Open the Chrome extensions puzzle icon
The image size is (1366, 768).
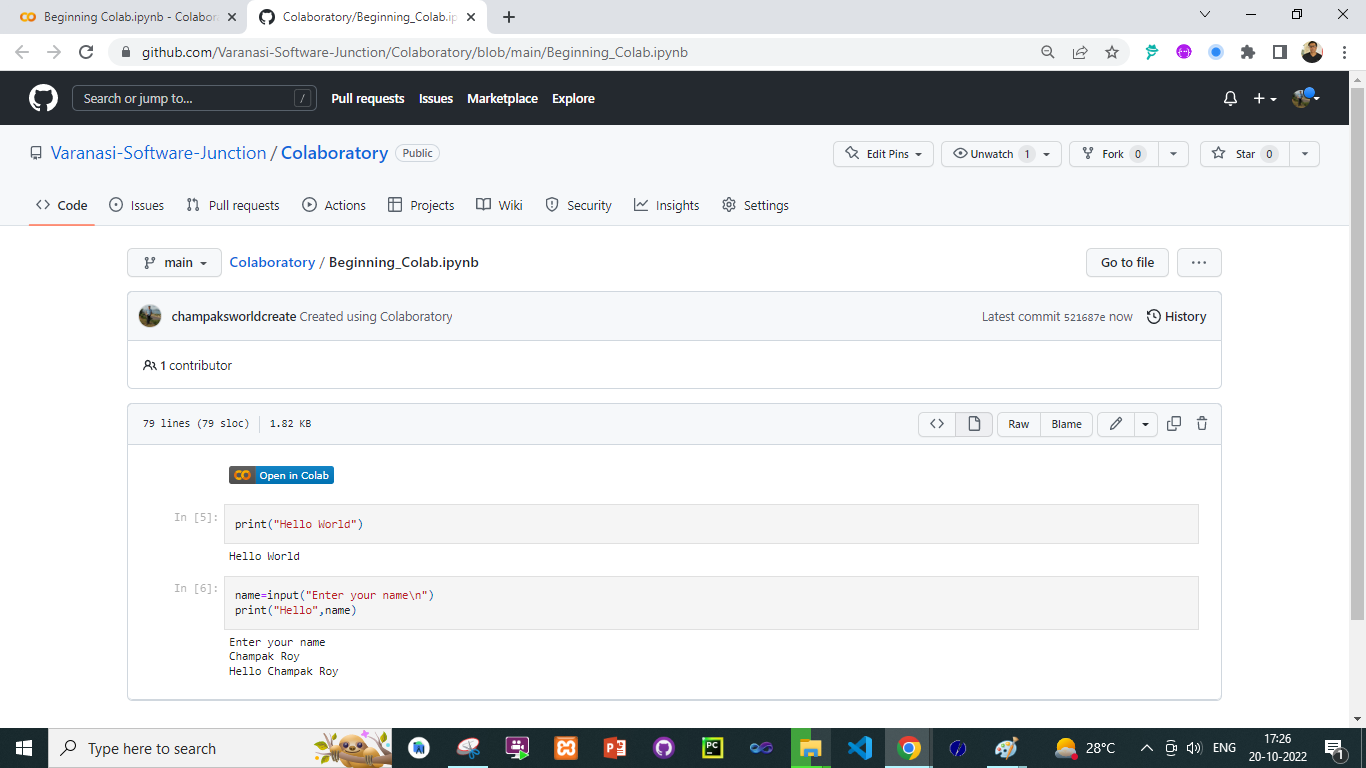pyautogui.click(x=1247, y=52)
